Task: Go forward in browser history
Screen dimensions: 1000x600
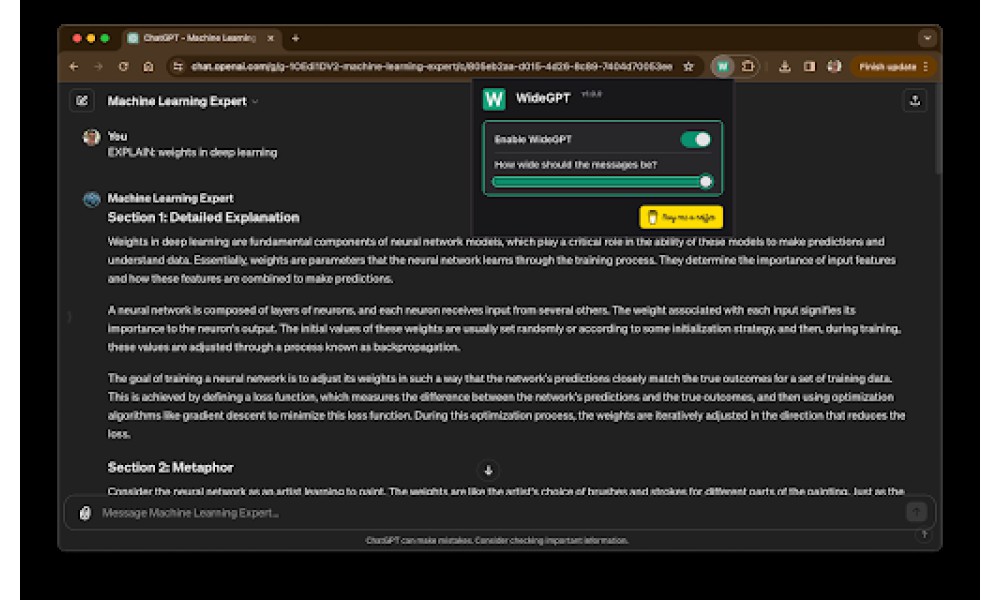Action: pyautogui.click(x=98, y=66)
